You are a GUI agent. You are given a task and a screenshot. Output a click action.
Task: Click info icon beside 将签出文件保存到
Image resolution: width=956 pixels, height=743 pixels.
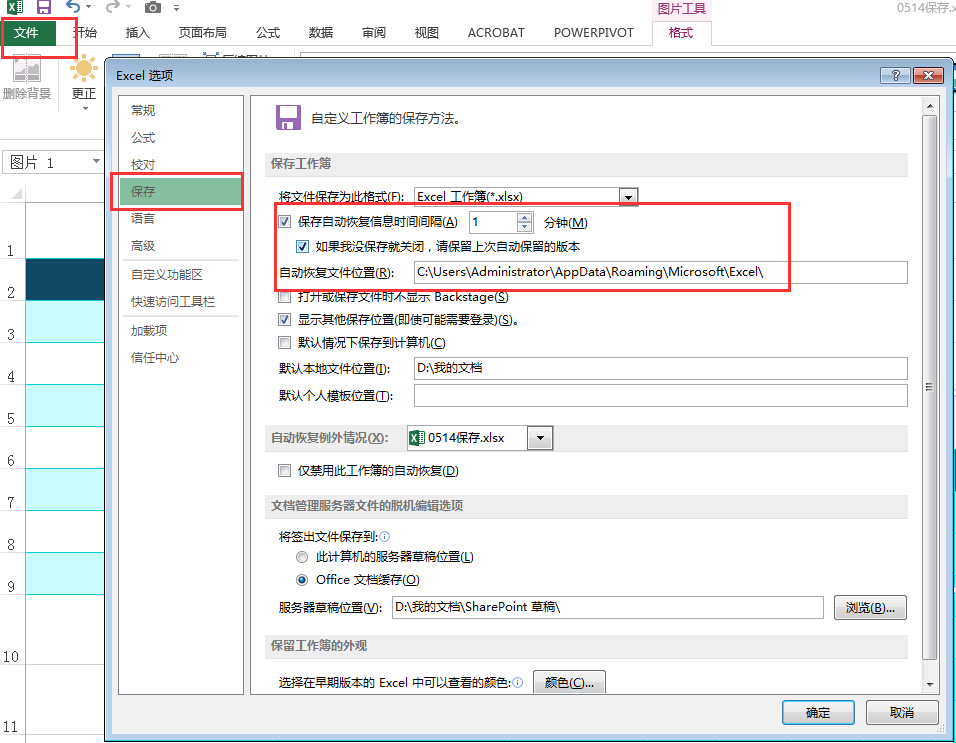tap(385, 536)
